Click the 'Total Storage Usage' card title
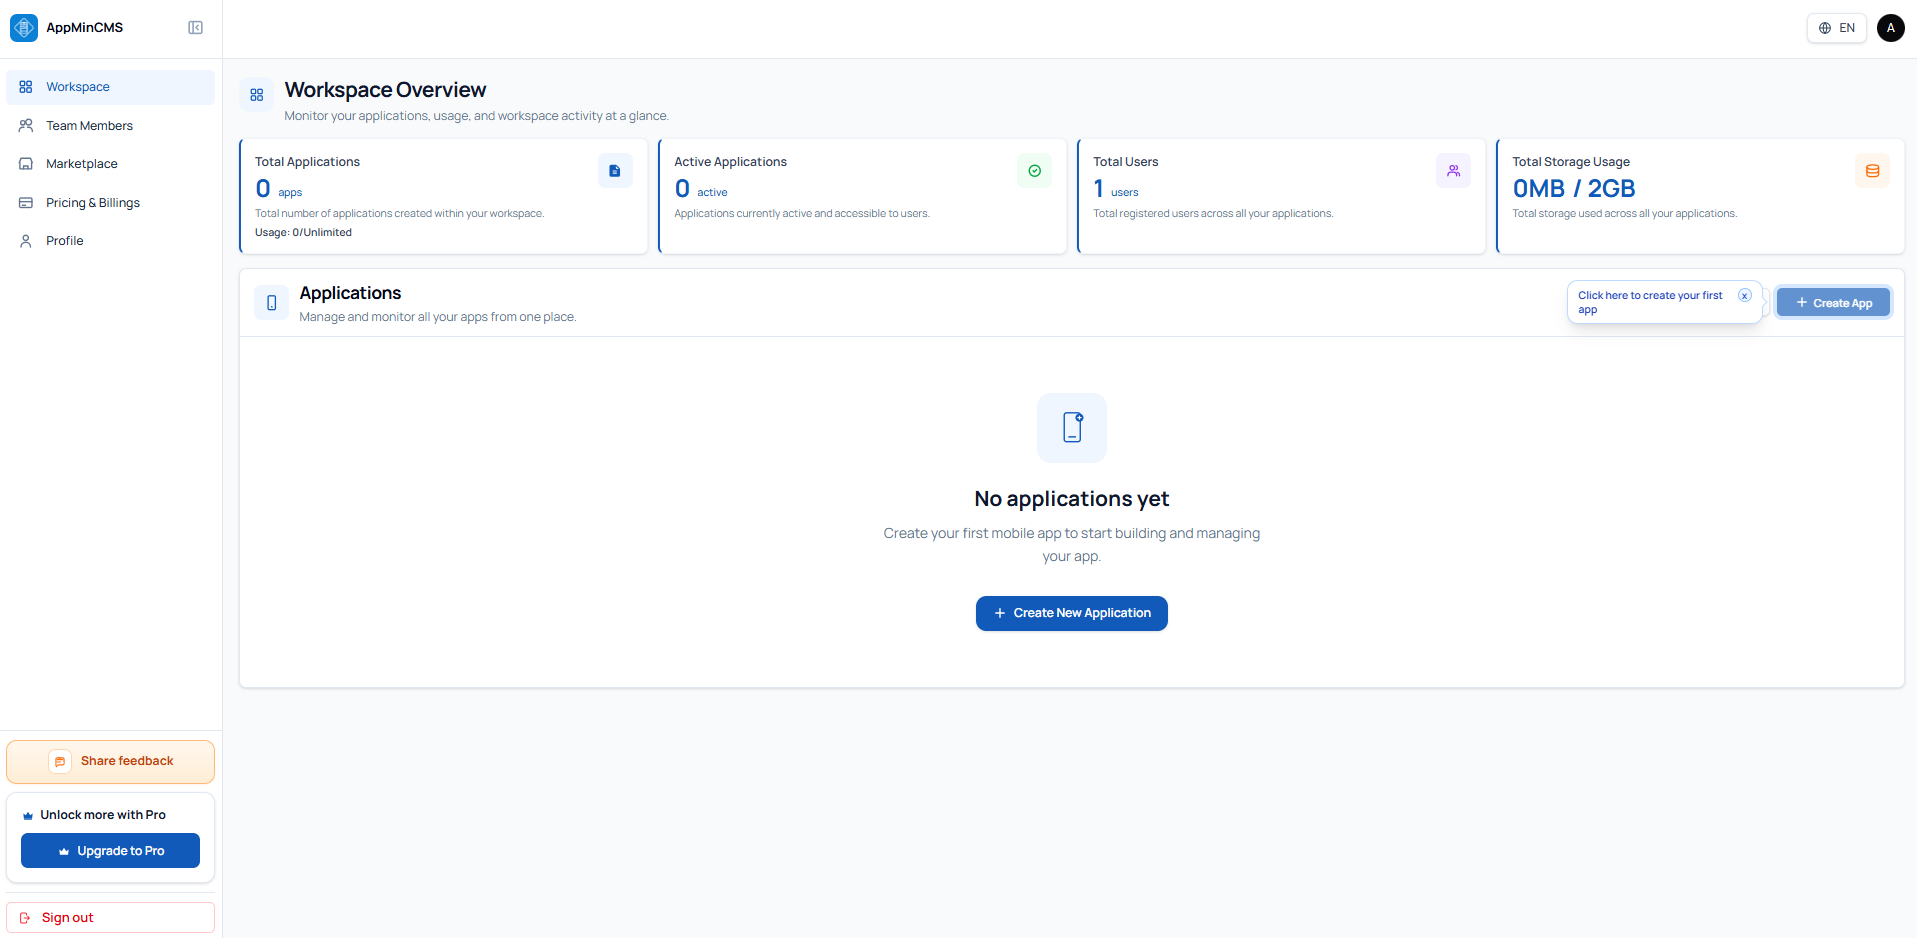 (x=1571, y=162)
